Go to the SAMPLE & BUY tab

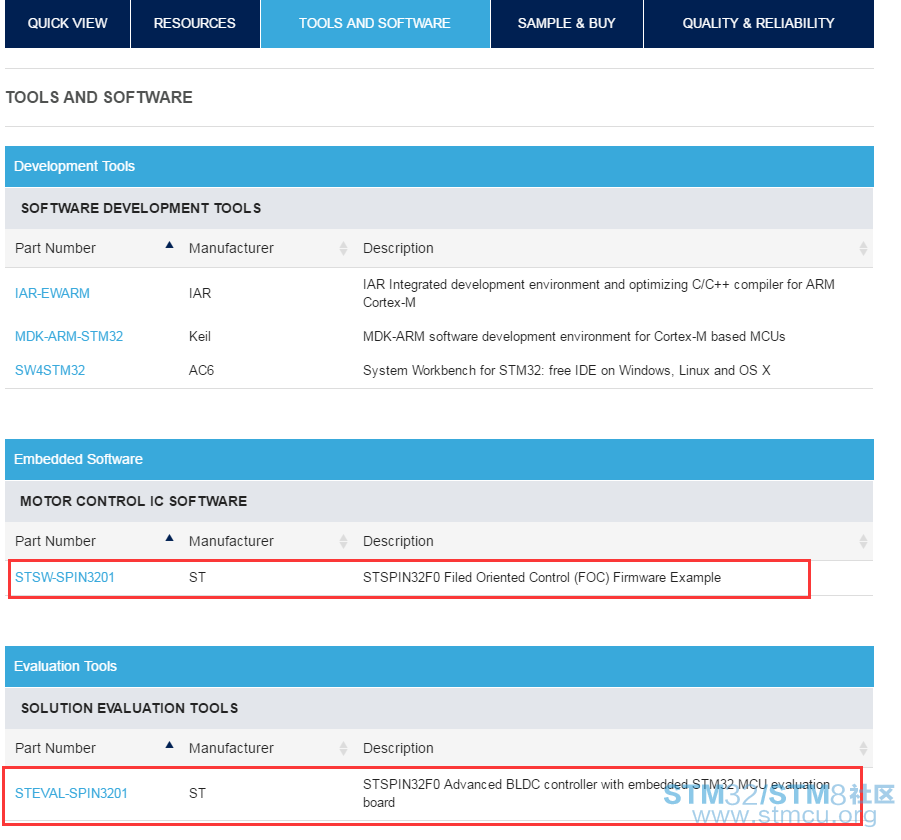(566, 24)
